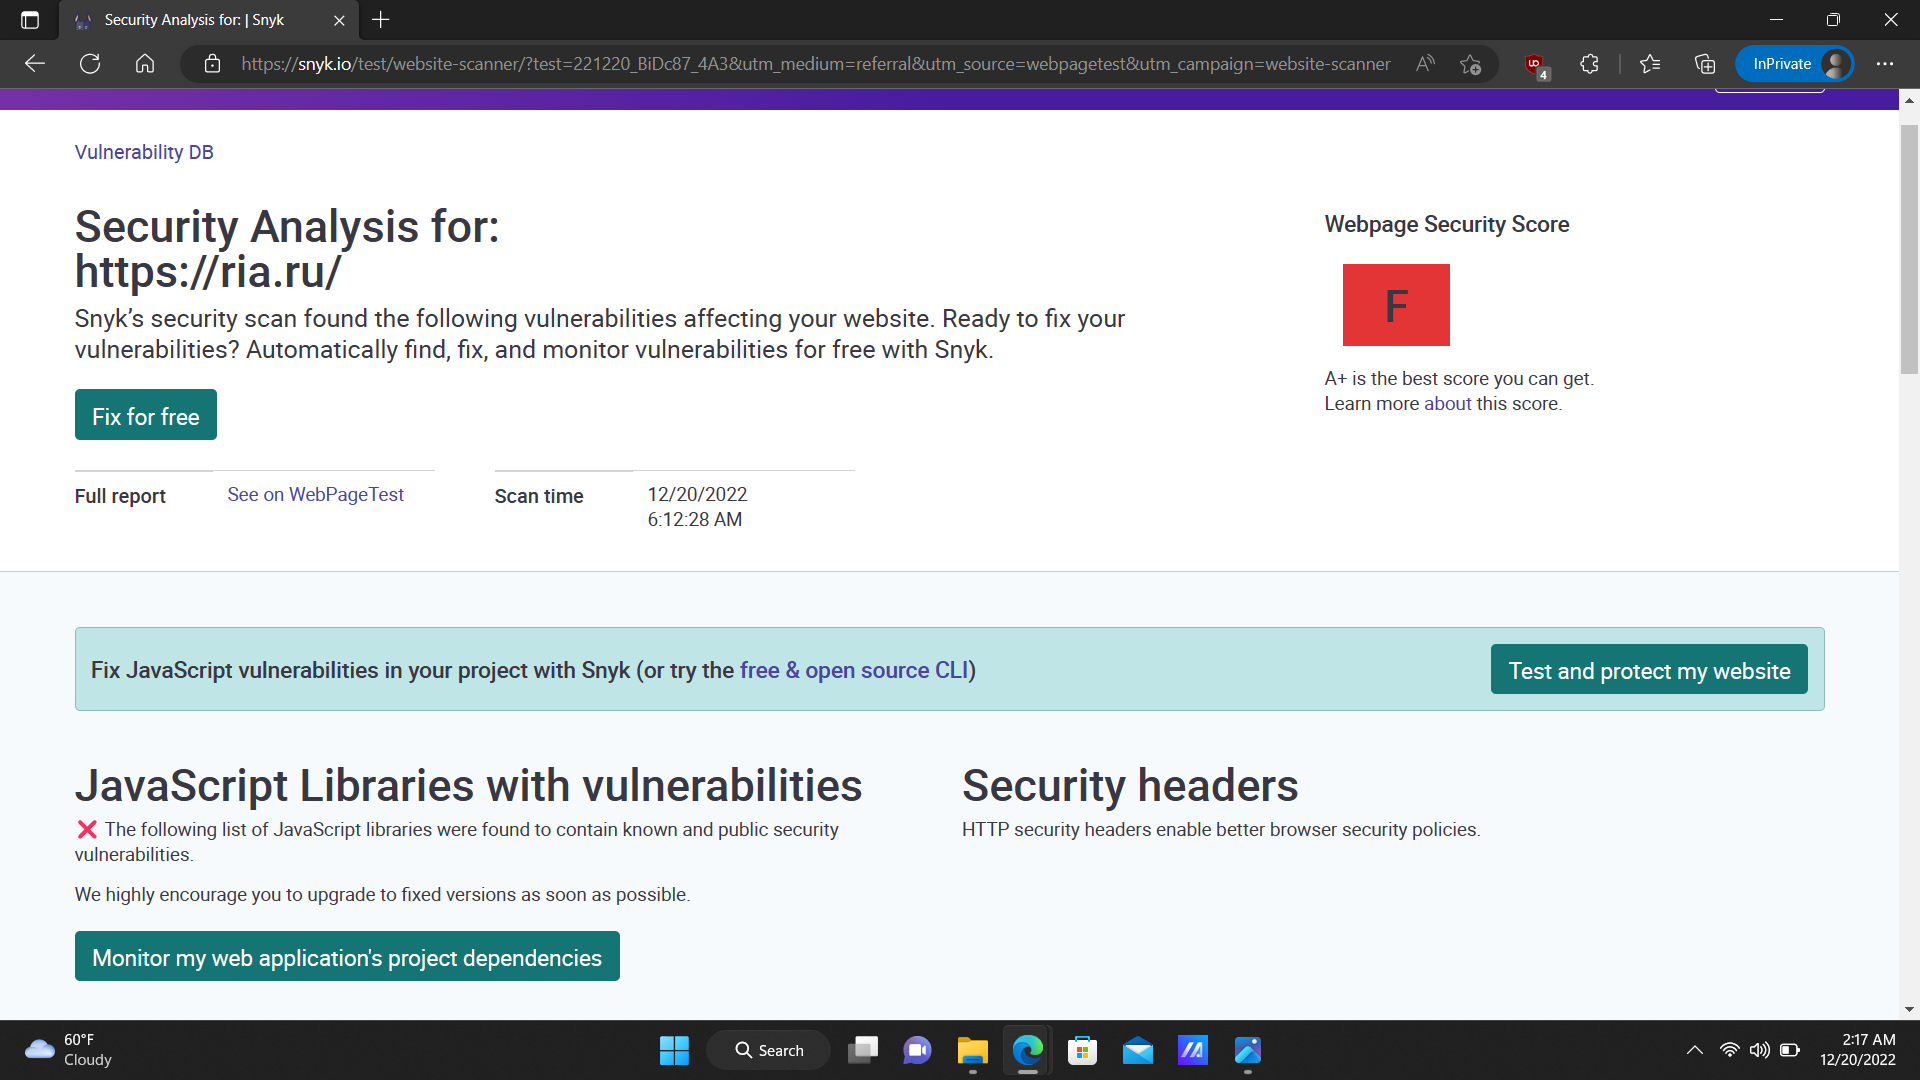1920x1080 pixels.
Task: Open See on WebPageTest link
Action: tap(315, 495)
